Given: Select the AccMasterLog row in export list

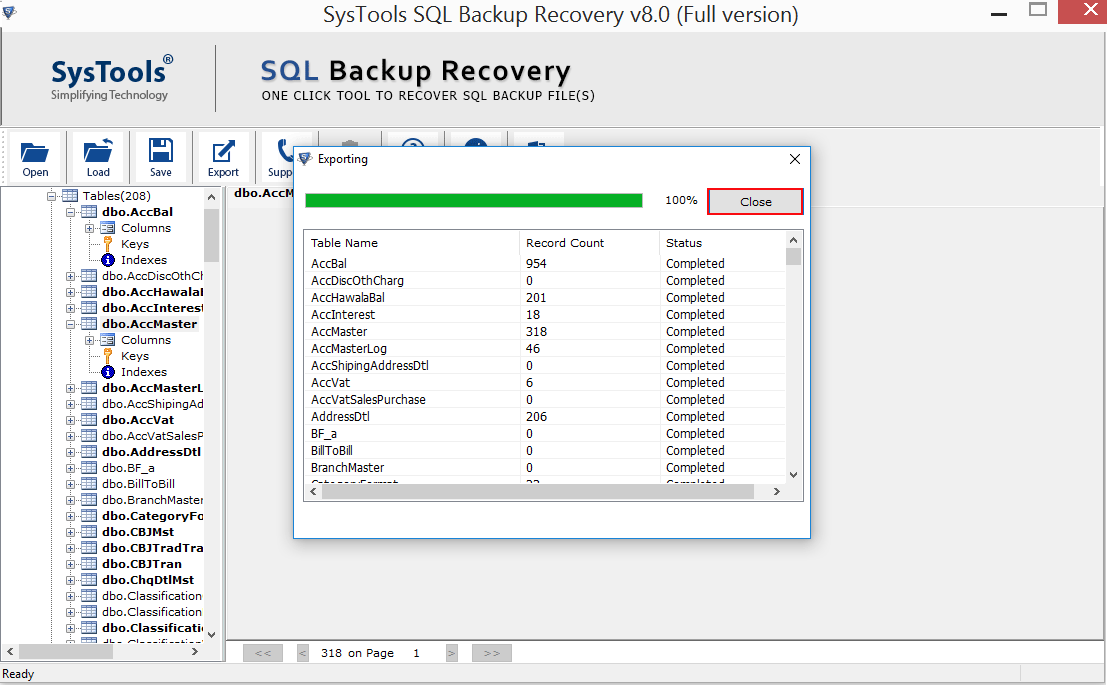Looking at the screenshot, I should pos(545,348).
